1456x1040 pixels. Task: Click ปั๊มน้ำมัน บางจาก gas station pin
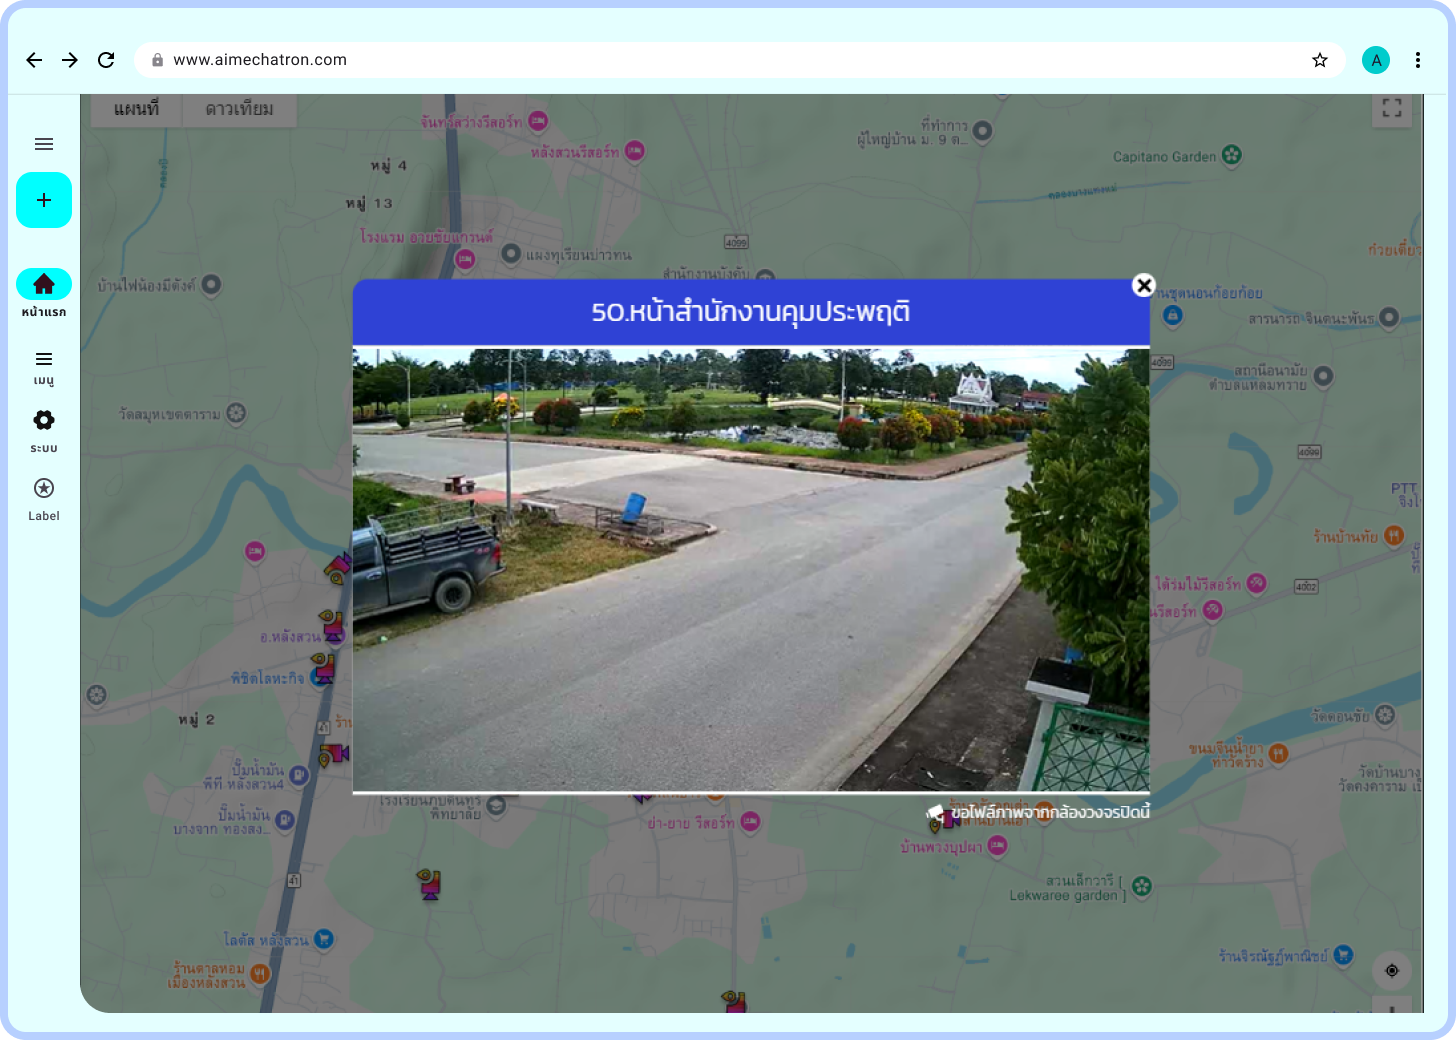coord(285,820)
